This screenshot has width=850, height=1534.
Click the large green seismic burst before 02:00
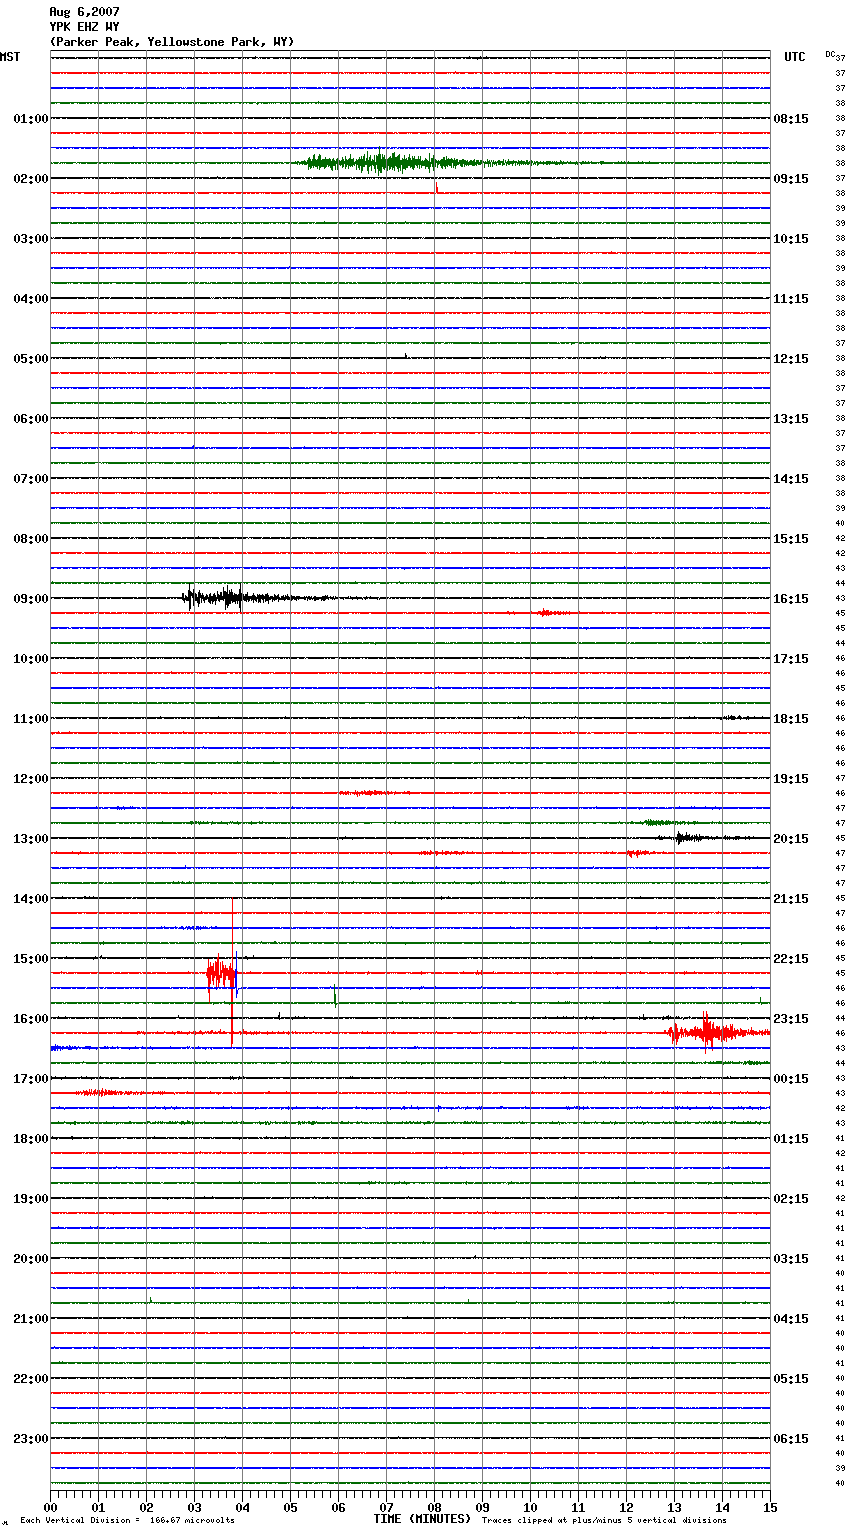point(400,163)
